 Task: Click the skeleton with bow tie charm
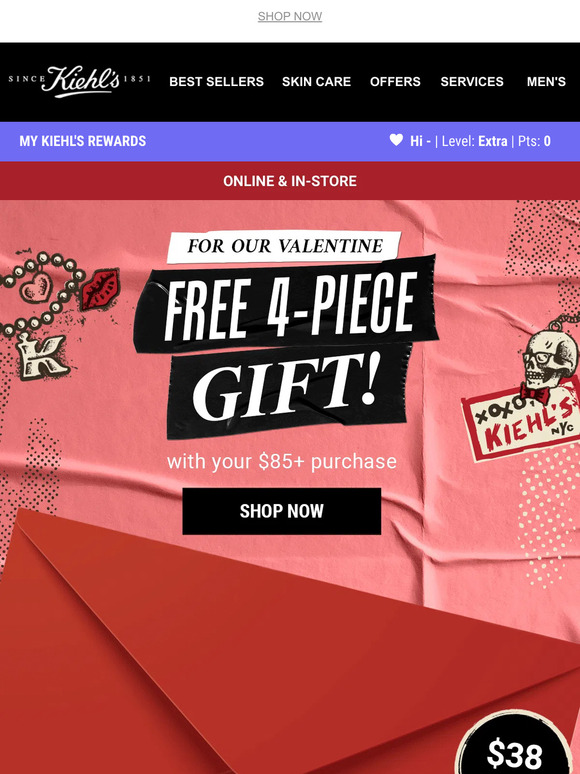coord(548,366)
